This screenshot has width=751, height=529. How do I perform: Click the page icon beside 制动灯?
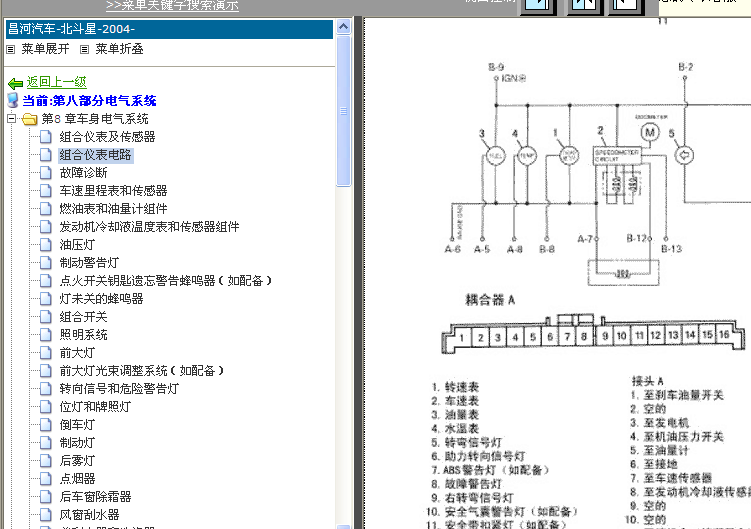(46, 443)
